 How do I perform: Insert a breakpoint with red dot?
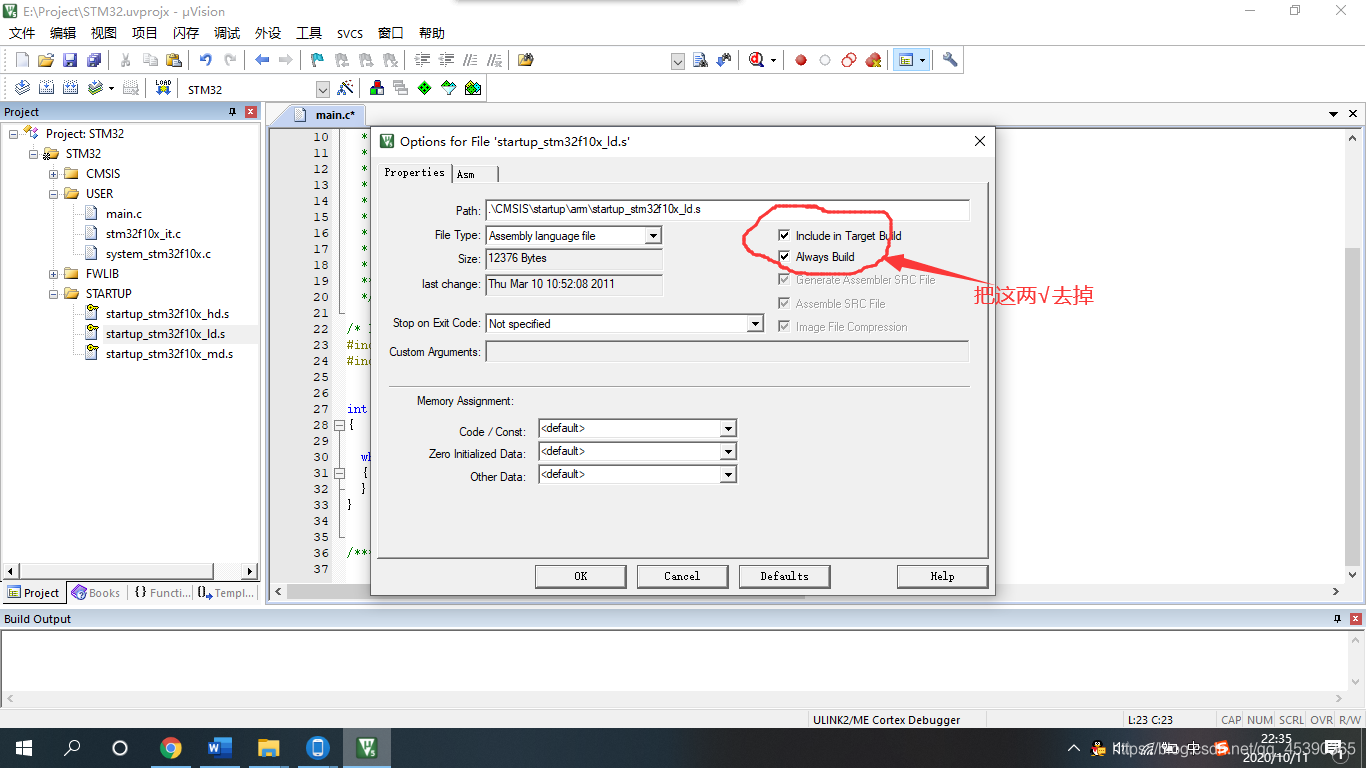coord(801,60)
